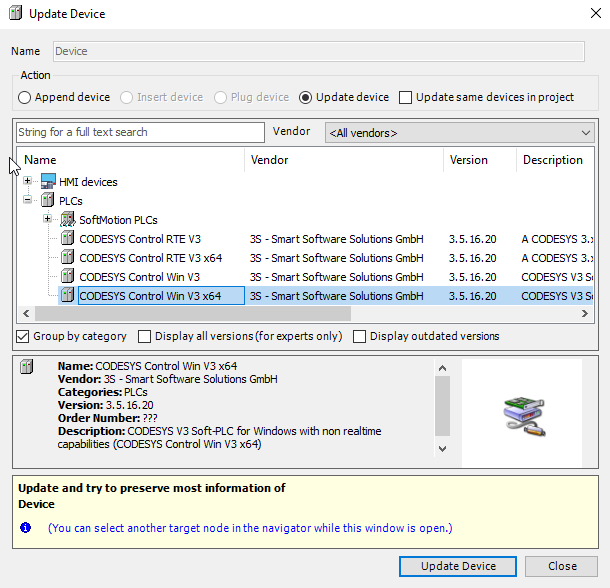
Task: Click the CODESYS Control RTE V3 device icon
Action: tap(67, 239)
